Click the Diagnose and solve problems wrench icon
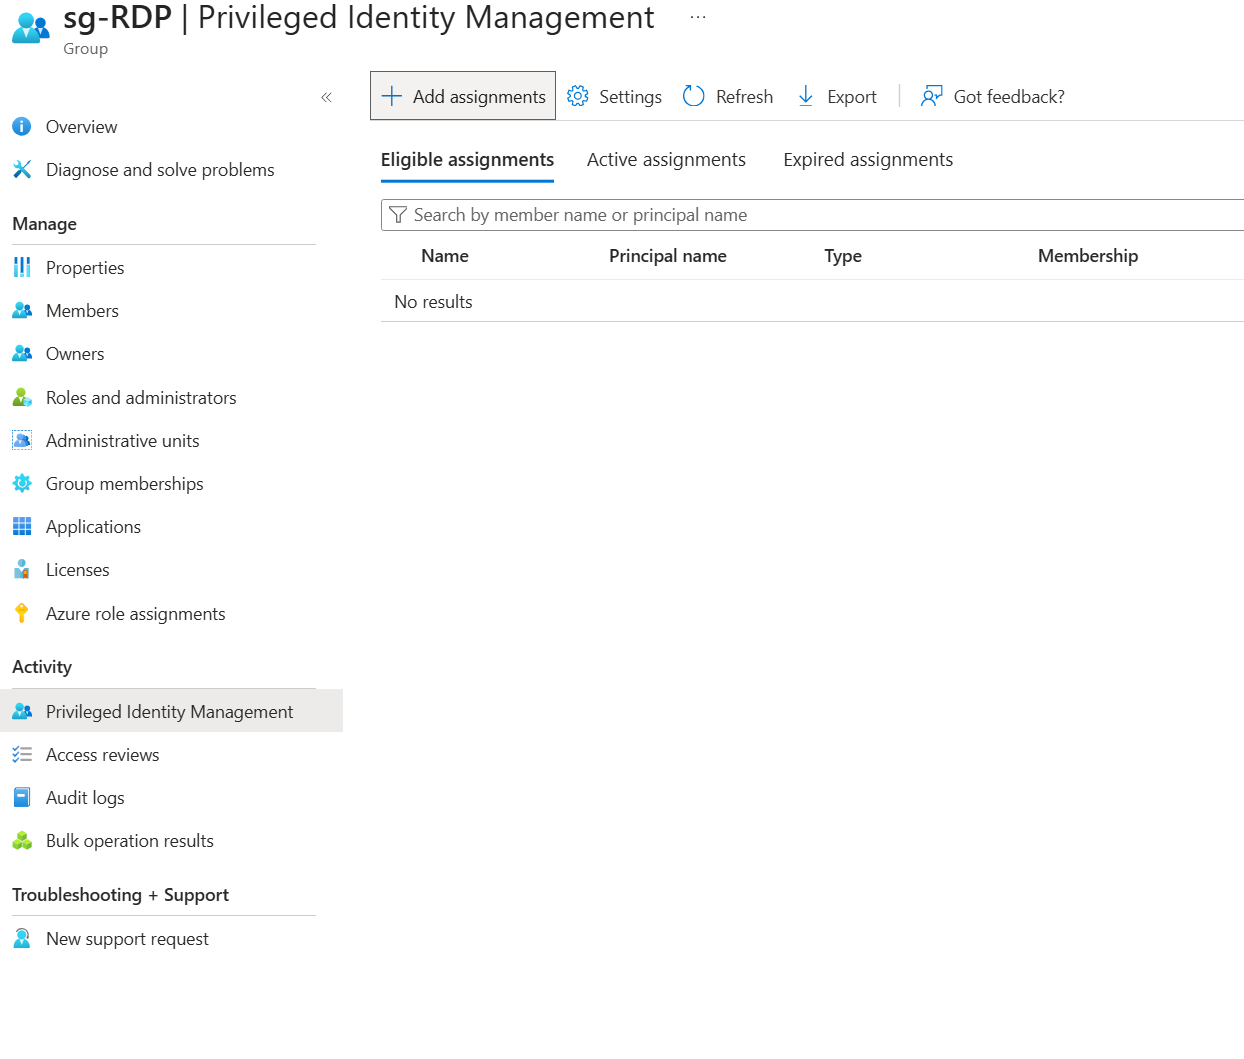The width and height of the screenshot is (1244, 1059). point(22,170)
